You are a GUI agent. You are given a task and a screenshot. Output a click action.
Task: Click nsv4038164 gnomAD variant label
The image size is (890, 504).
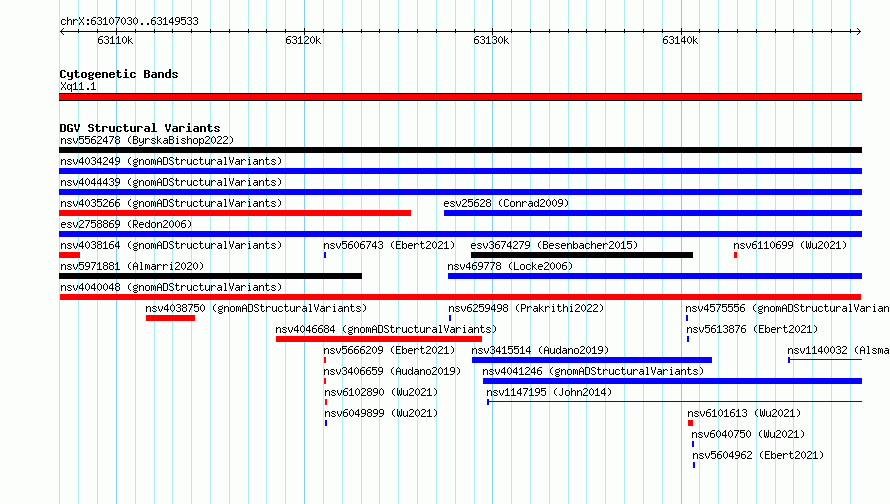click(171, 245)
